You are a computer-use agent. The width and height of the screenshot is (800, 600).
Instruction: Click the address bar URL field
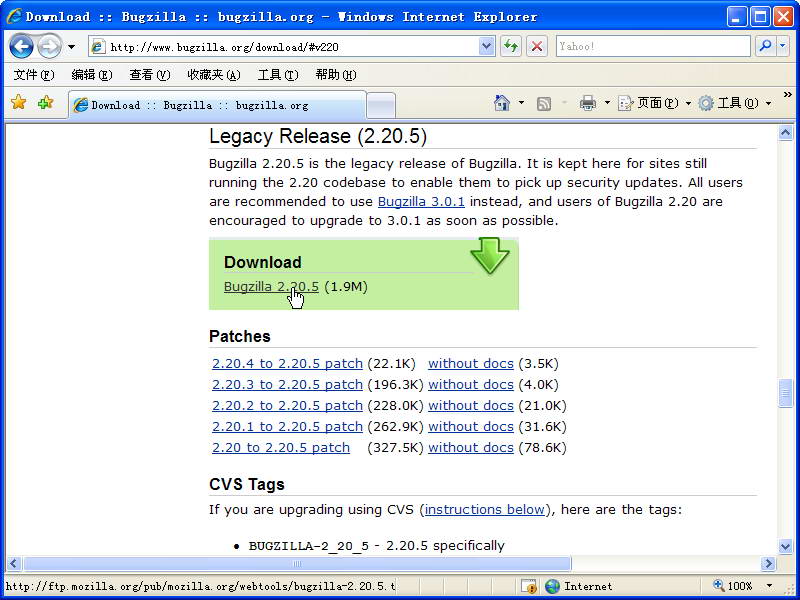293,47
